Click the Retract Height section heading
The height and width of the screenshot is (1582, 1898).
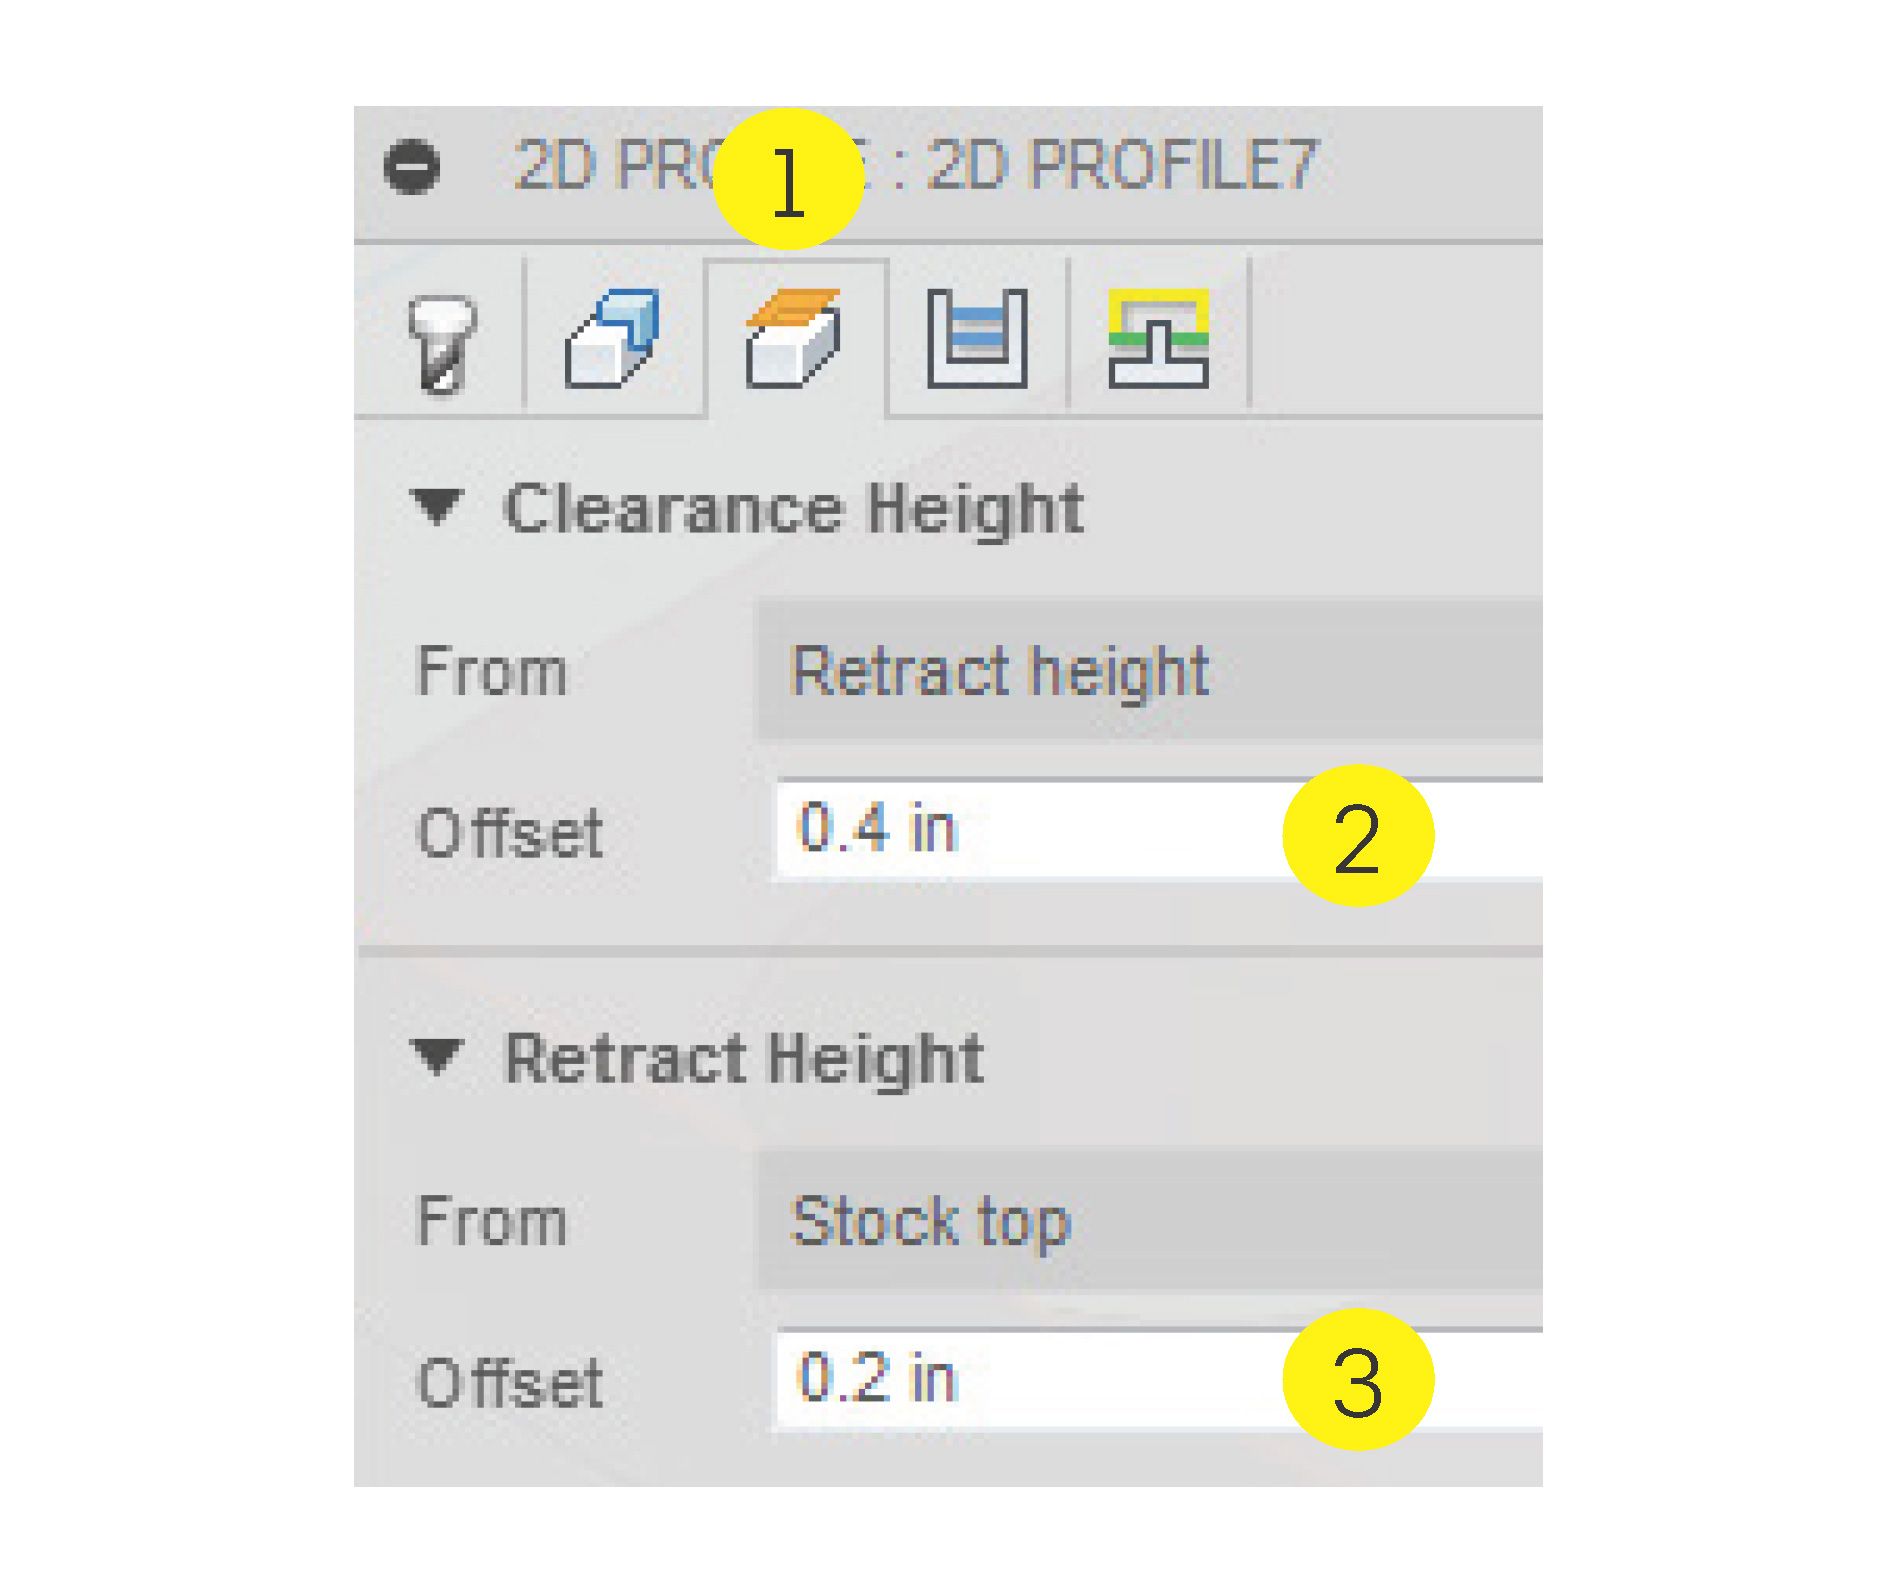[744, 1058]
